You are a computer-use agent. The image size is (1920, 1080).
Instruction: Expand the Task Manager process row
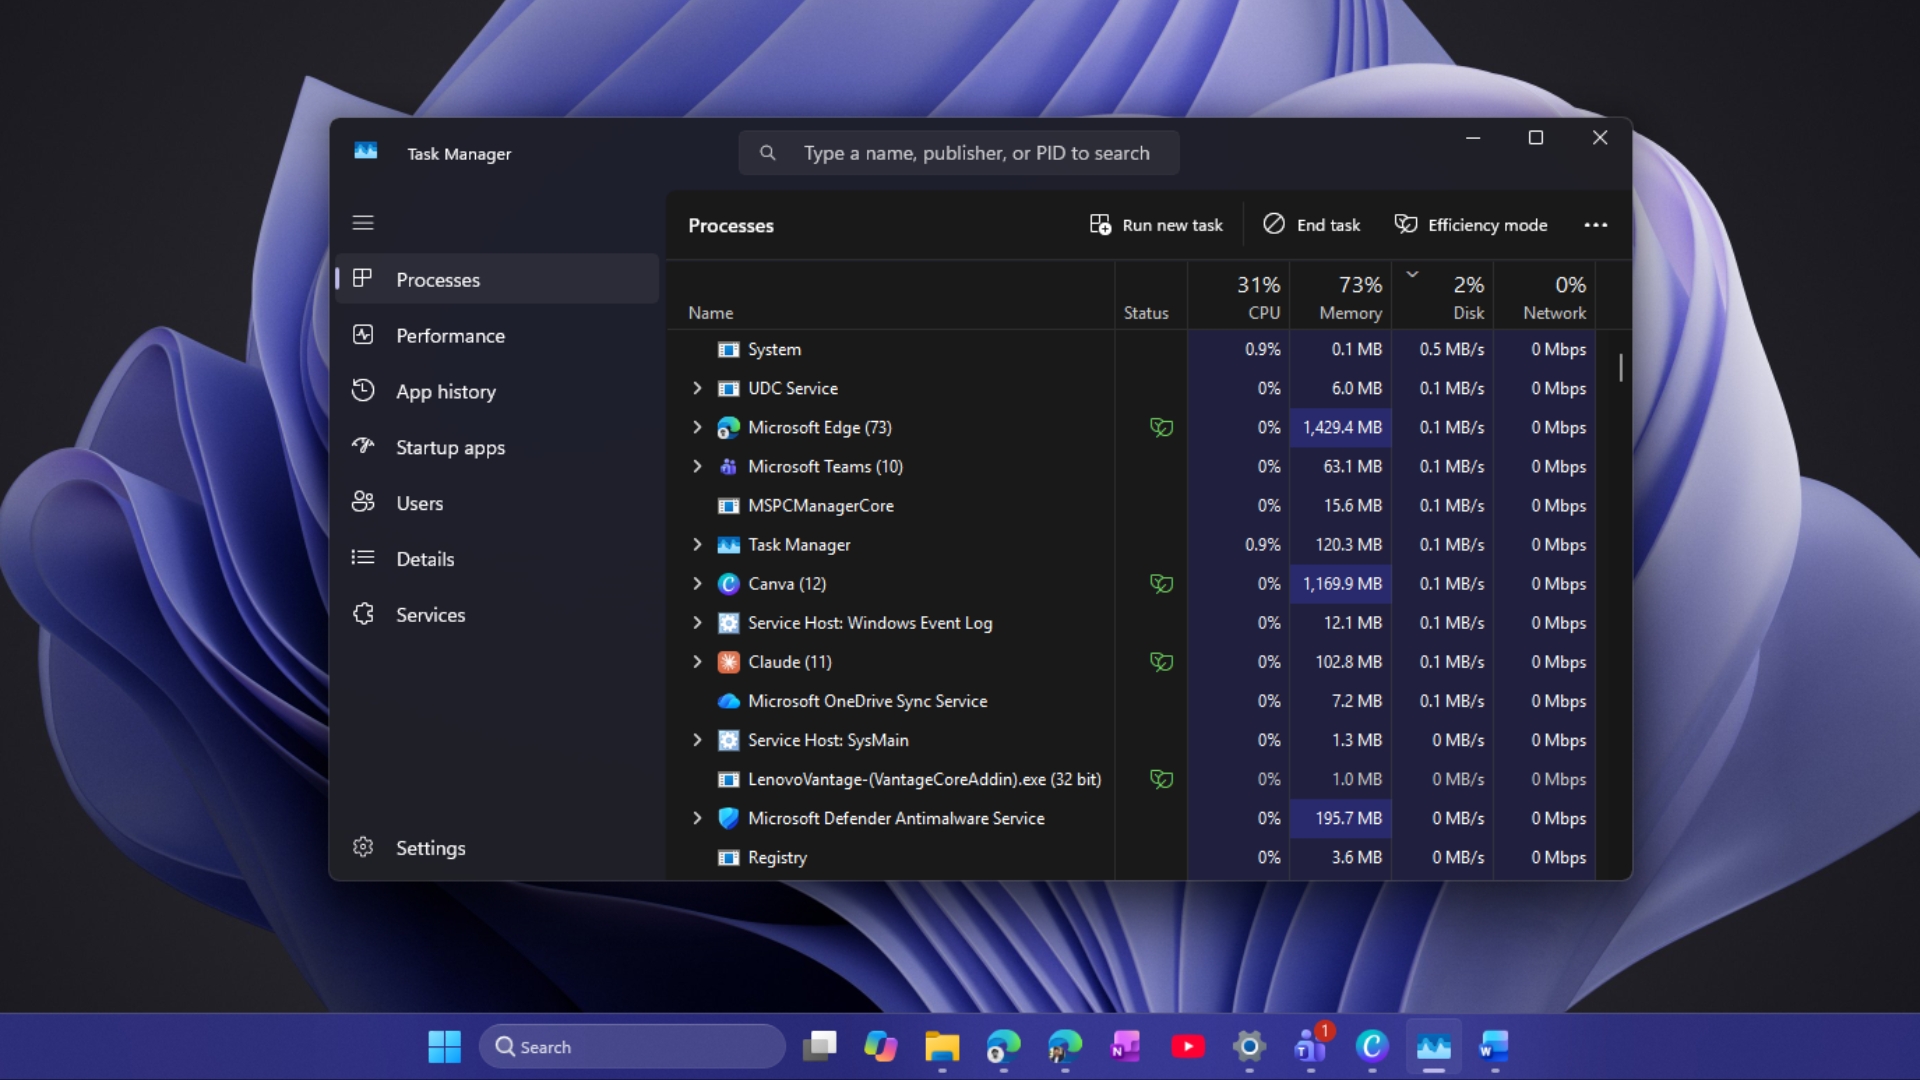click(697, 544)
